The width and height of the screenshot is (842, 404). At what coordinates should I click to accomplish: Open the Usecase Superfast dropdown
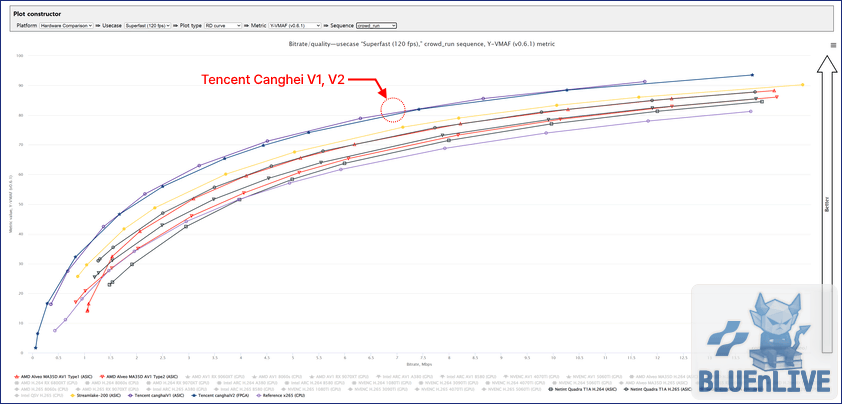coord(148,25)
